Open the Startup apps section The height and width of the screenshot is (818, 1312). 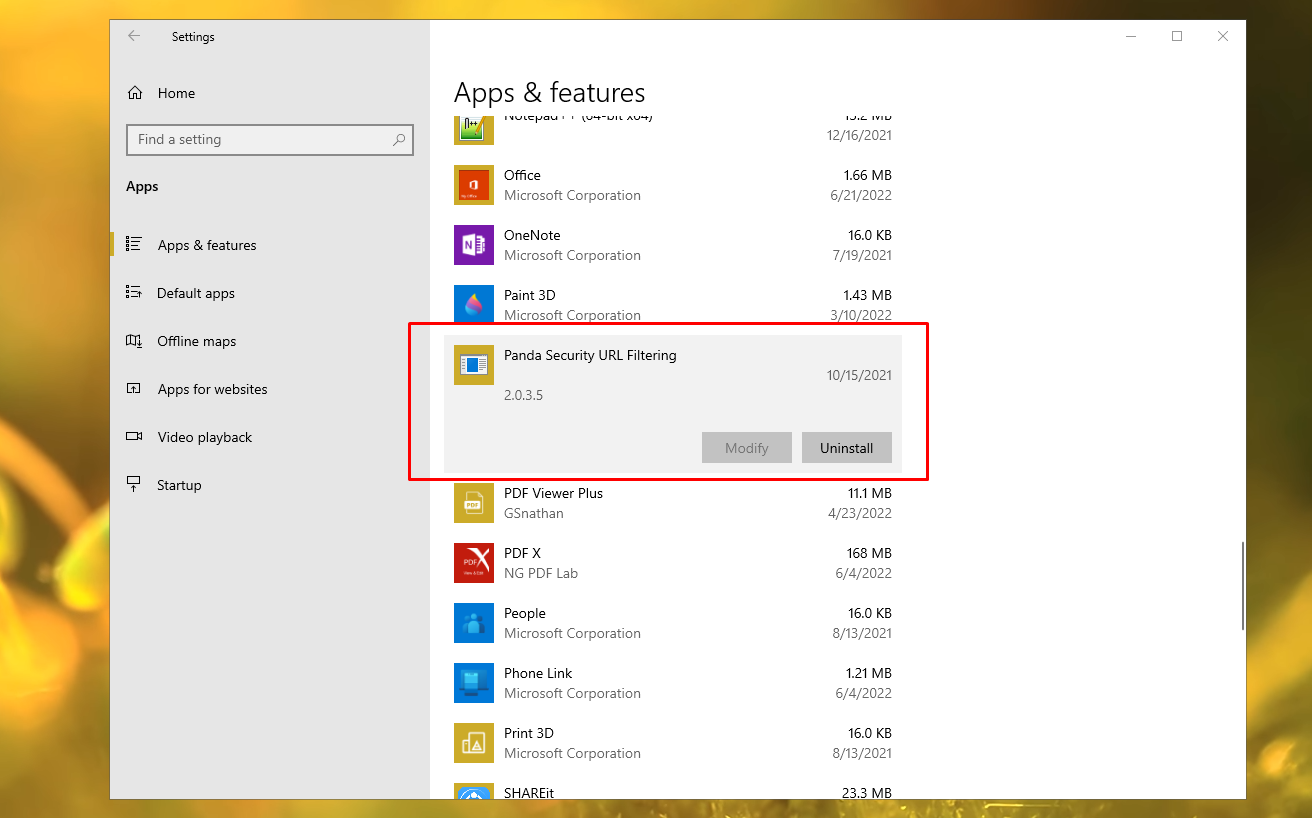[179, 485]
